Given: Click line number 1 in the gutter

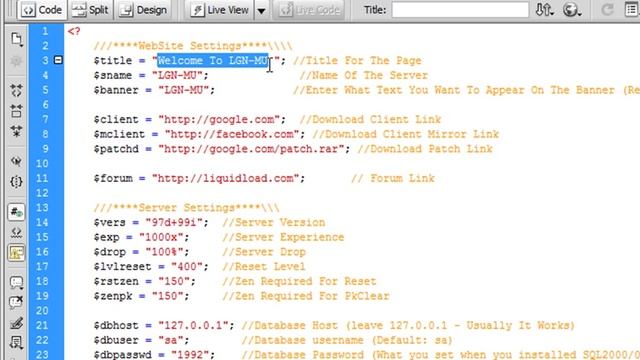Looking at the screenshot, I should click(45, 31).
